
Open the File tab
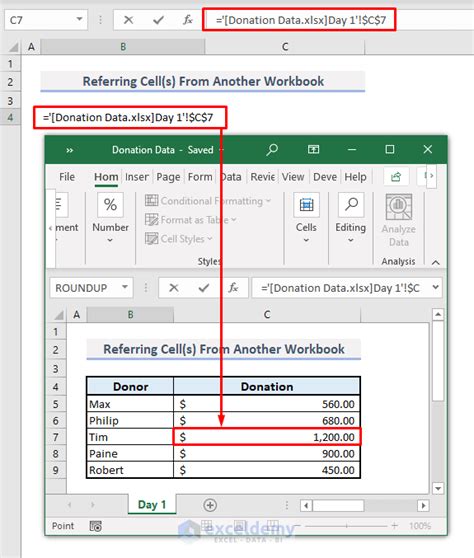67,177
